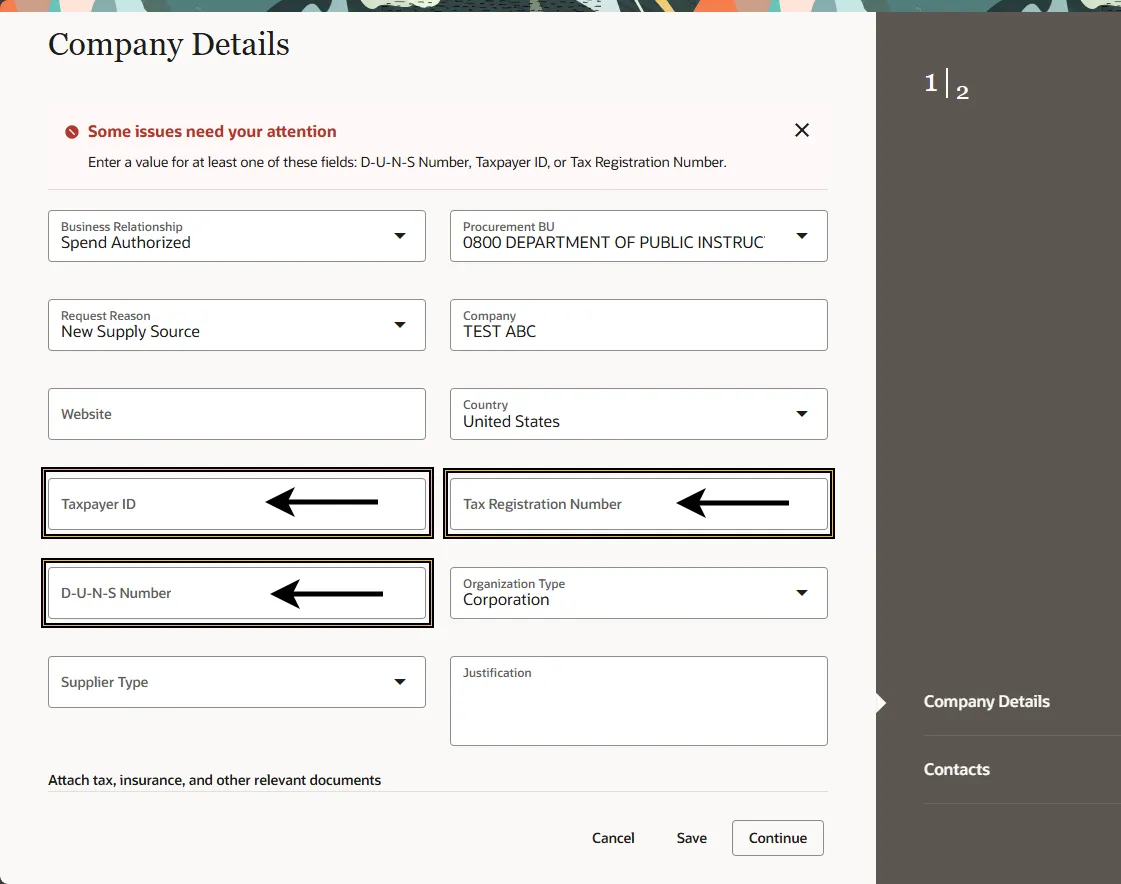1121x884 pixels.
Task: Select the Tax Registration Number field
Action: [x=560, y=504]
